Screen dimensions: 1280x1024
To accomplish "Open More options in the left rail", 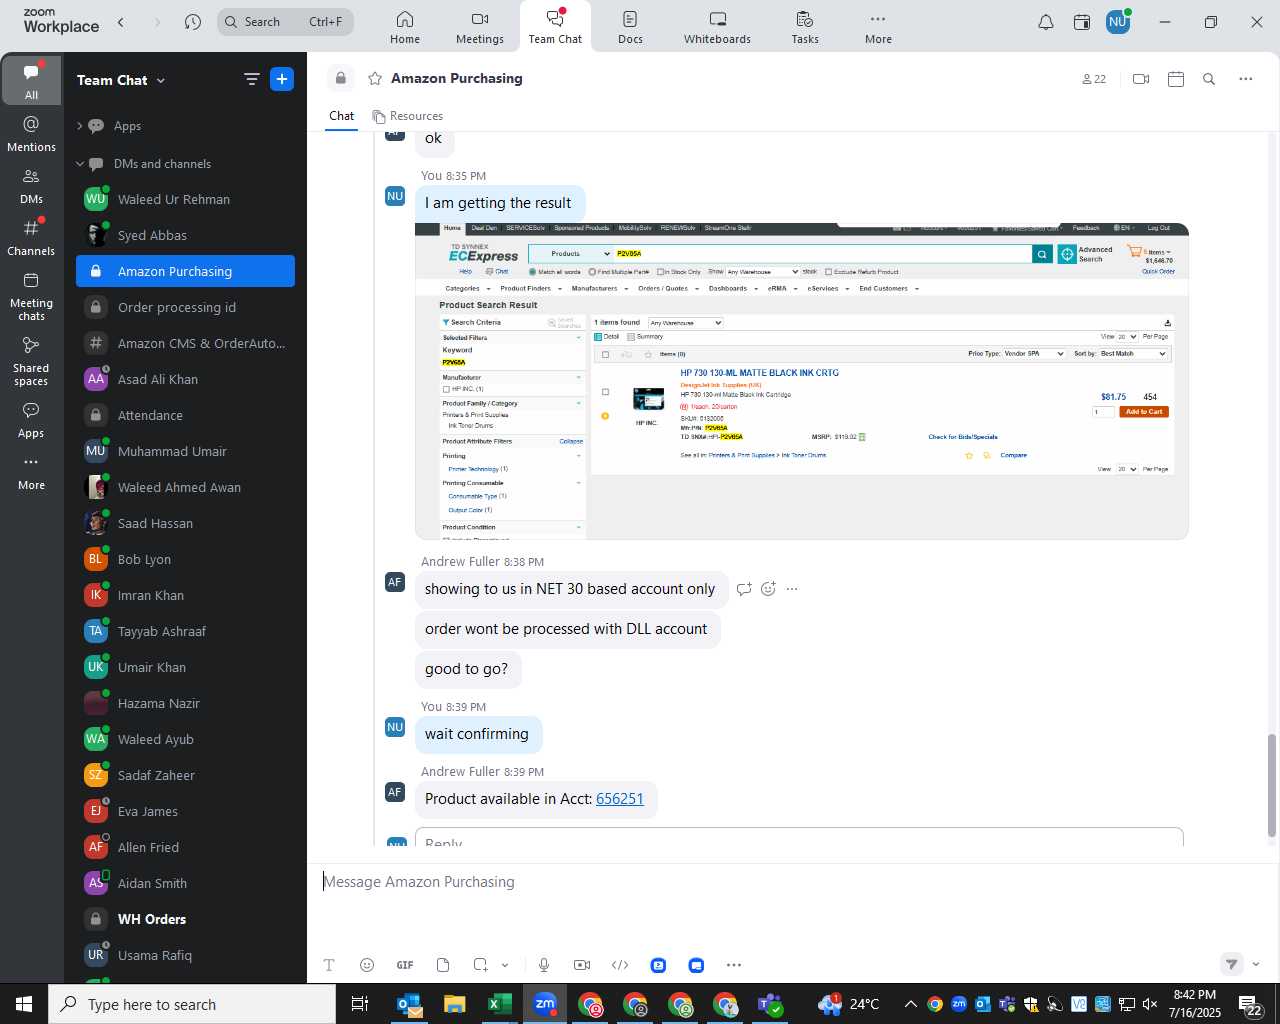I will tap(31, 473).
